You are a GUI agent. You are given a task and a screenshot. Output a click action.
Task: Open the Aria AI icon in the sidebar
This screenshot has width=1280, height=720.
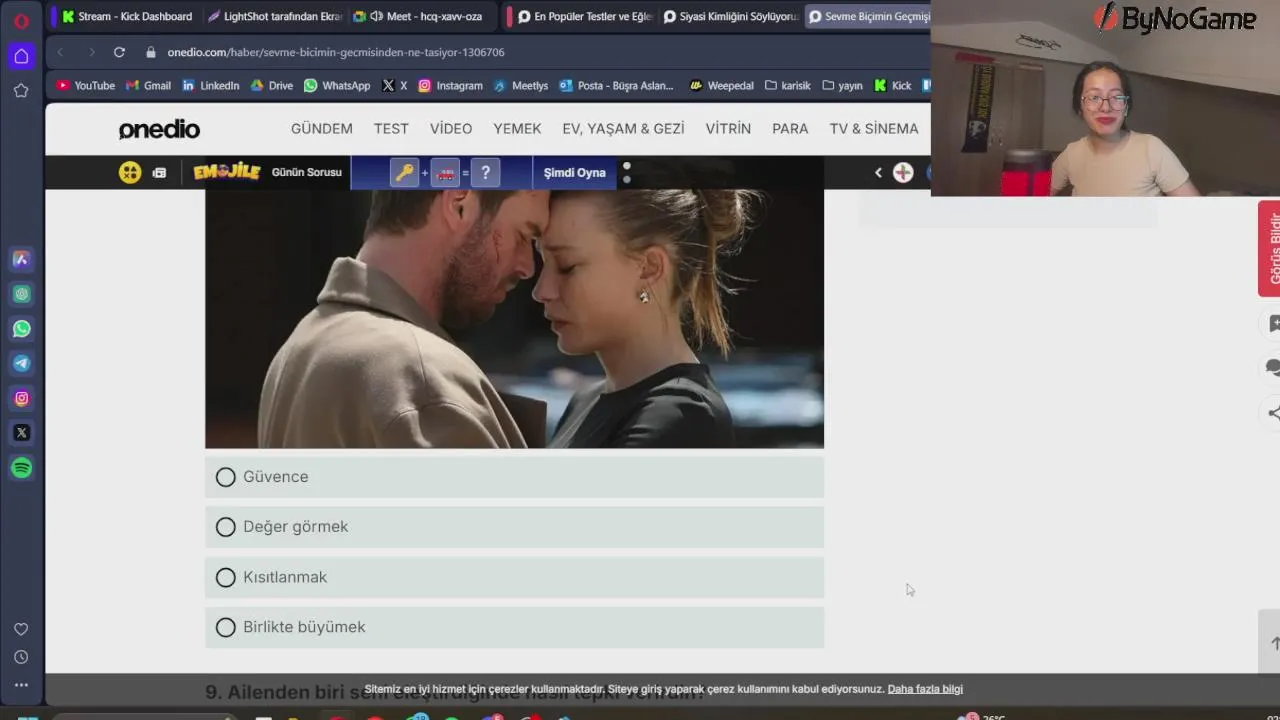pos(21,259)
